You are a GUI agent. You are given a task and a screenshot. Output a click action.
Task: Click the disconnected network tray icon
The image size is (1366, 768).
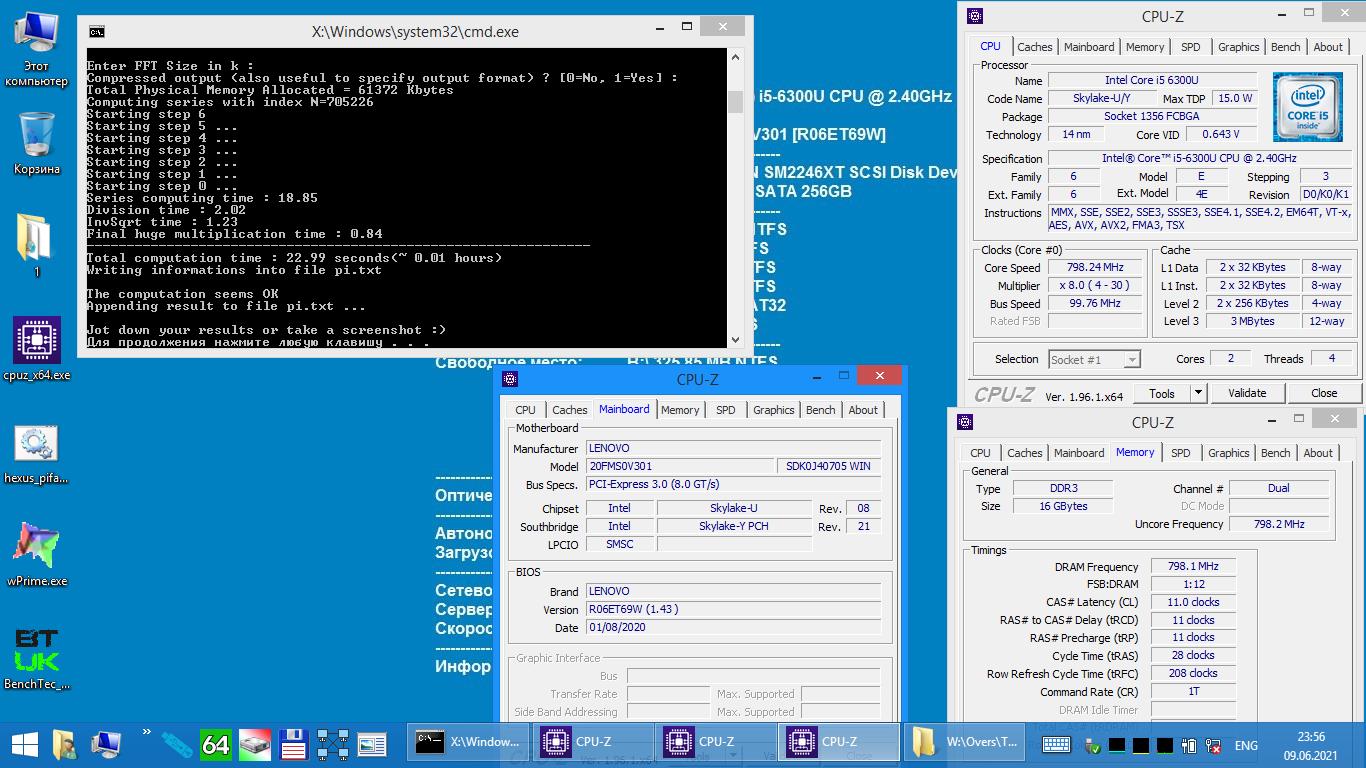1214,745
